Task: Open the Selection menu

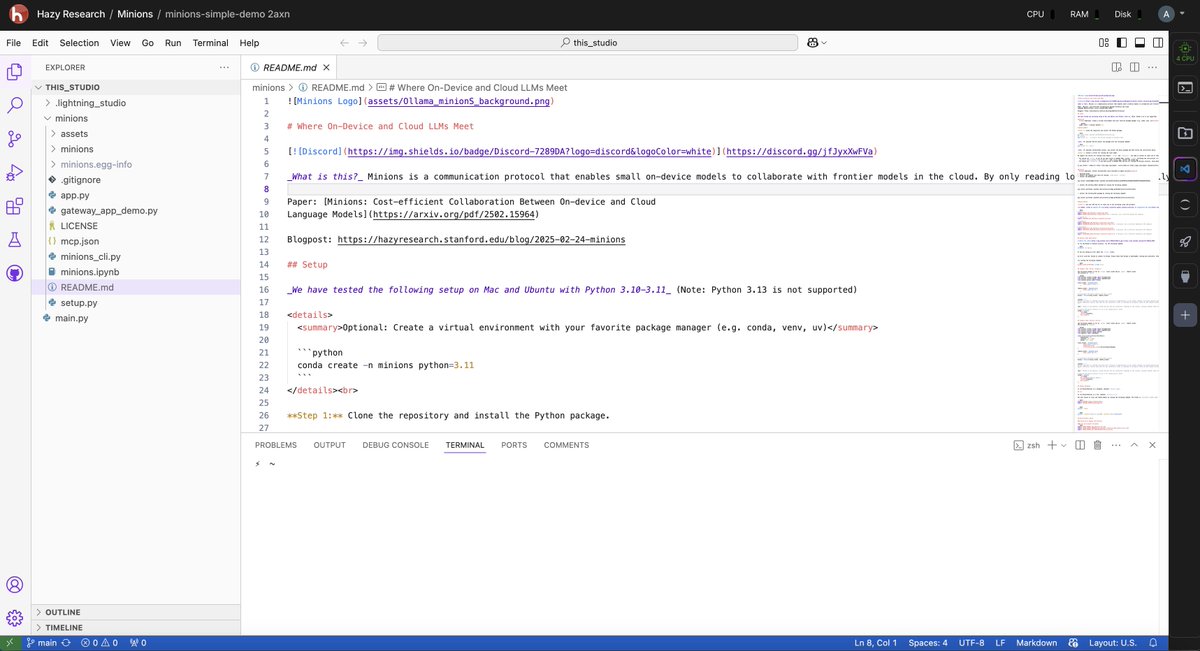Action: [x=79, y=43]
